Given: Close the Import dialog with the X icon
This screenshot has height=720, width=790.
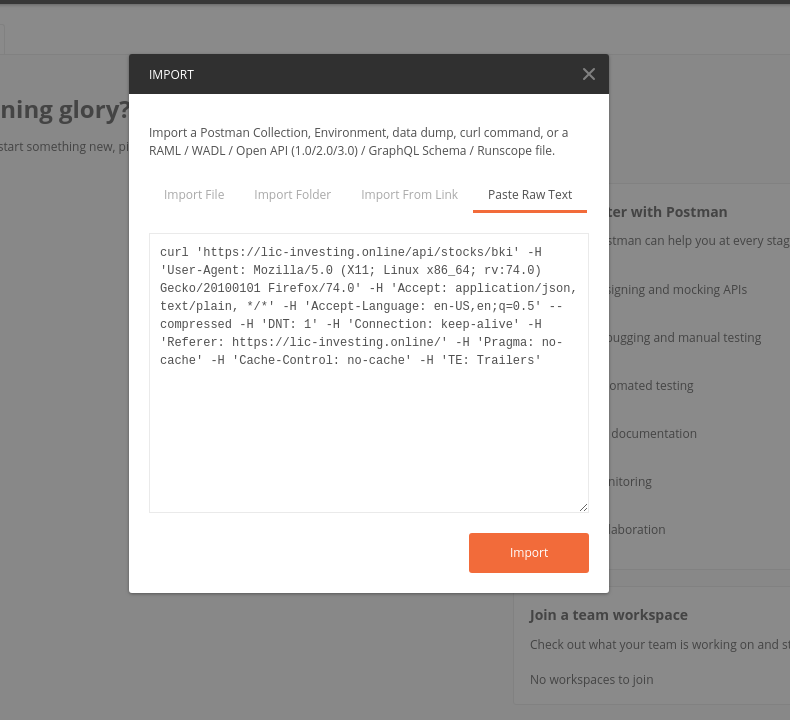Looking at the screenshot, I should click(588, 74).
